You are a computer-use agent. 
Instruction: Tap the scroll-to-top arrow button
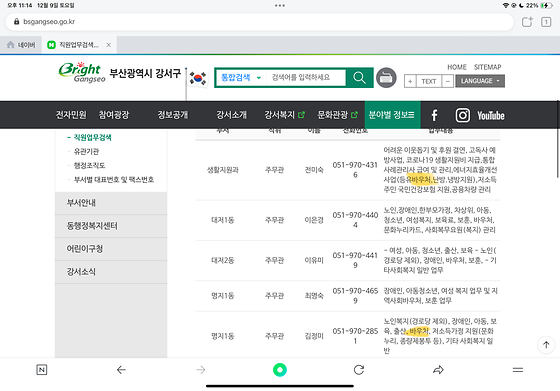click(x=546, y=345)
